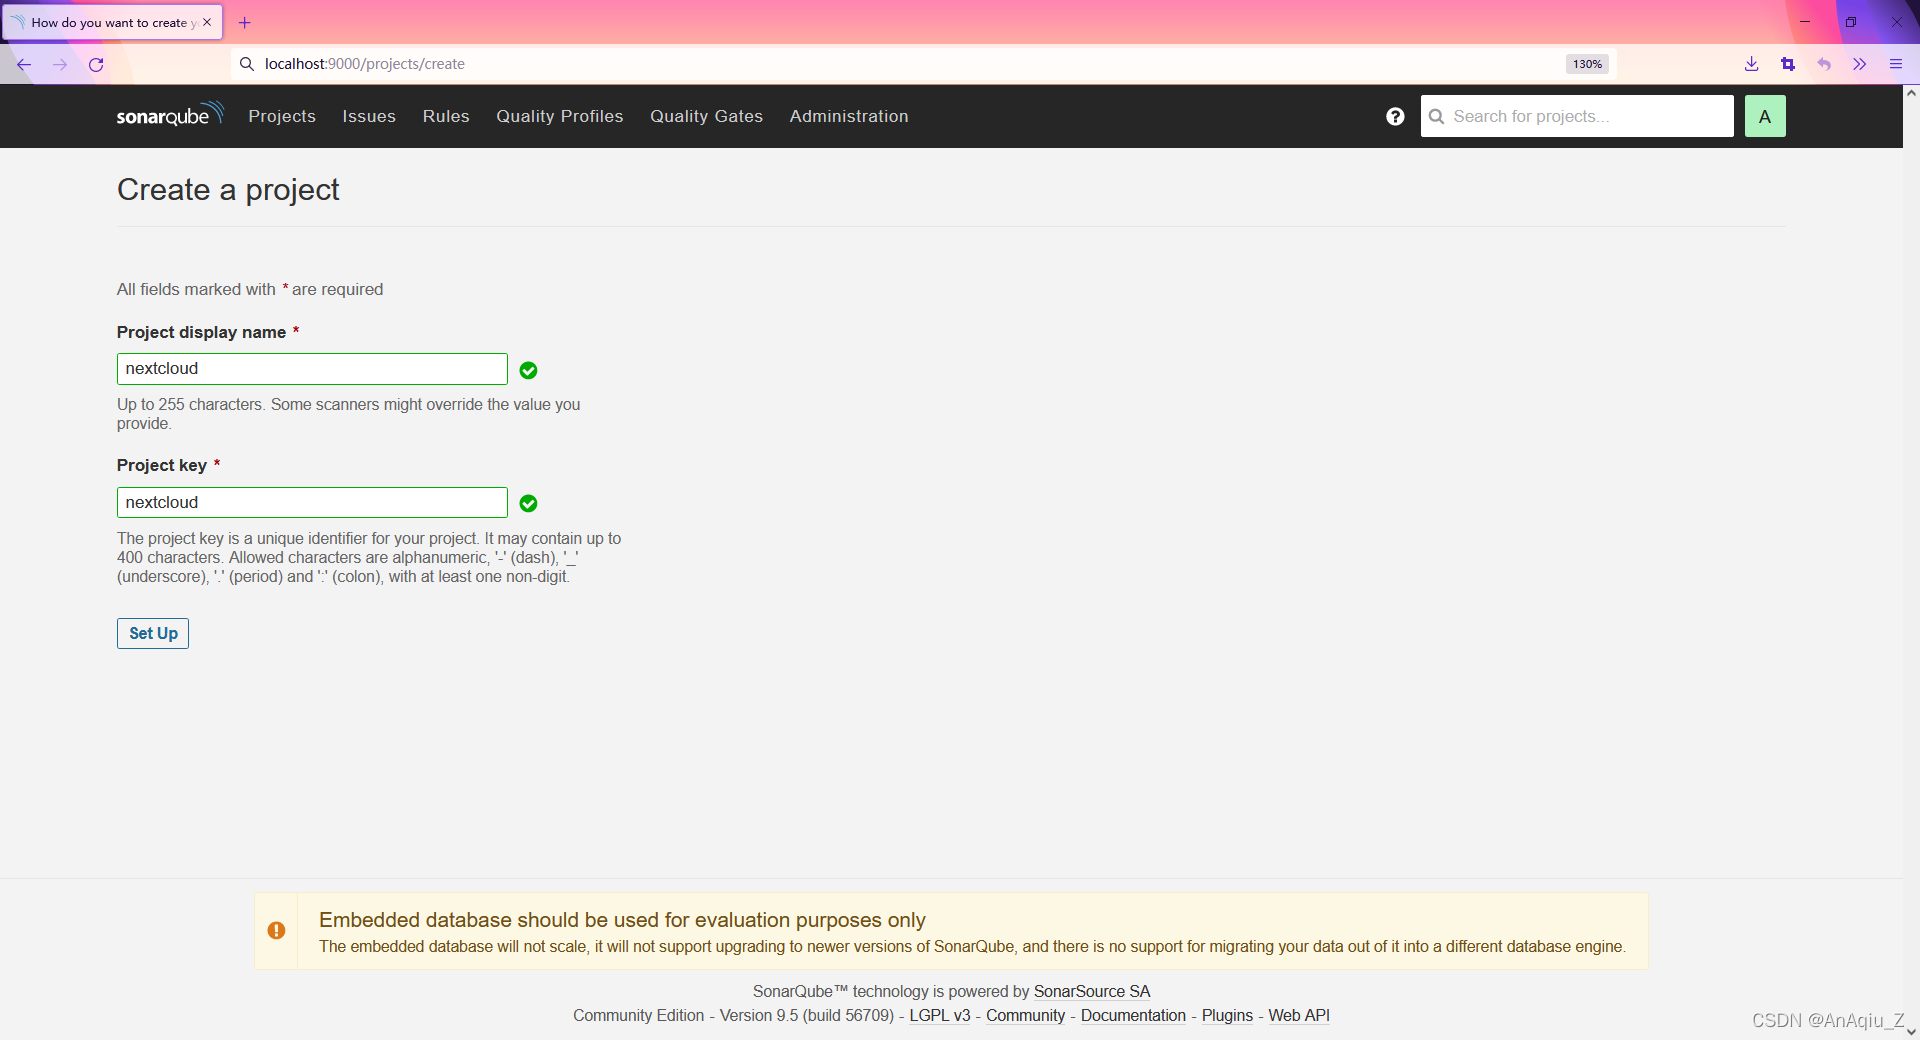
Task: Reload the page
Action: point(96,64)
